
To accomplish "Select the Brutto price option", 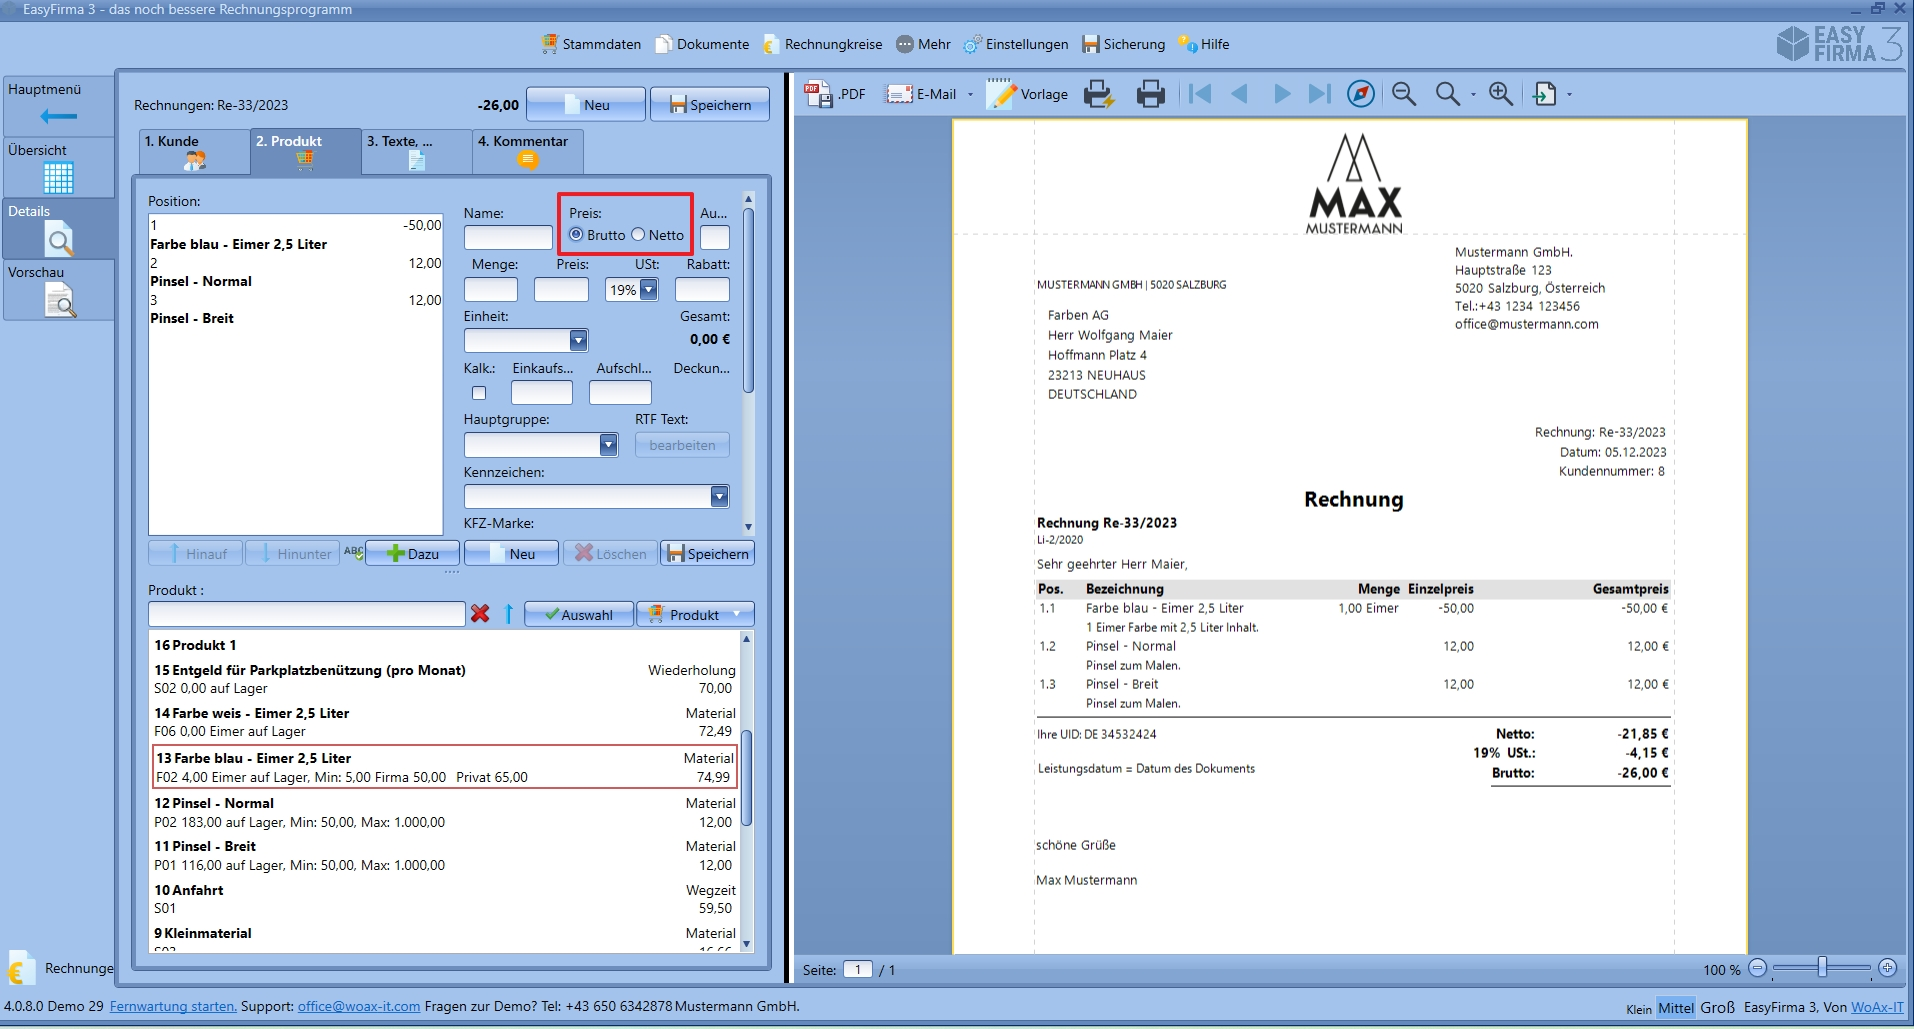I will pos(576,235).
